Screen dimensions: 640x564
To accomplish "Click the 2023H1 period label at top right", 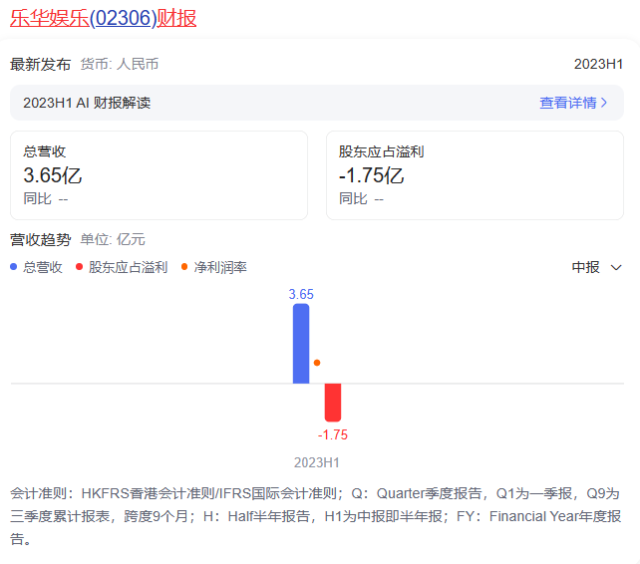I will [598, 64].
